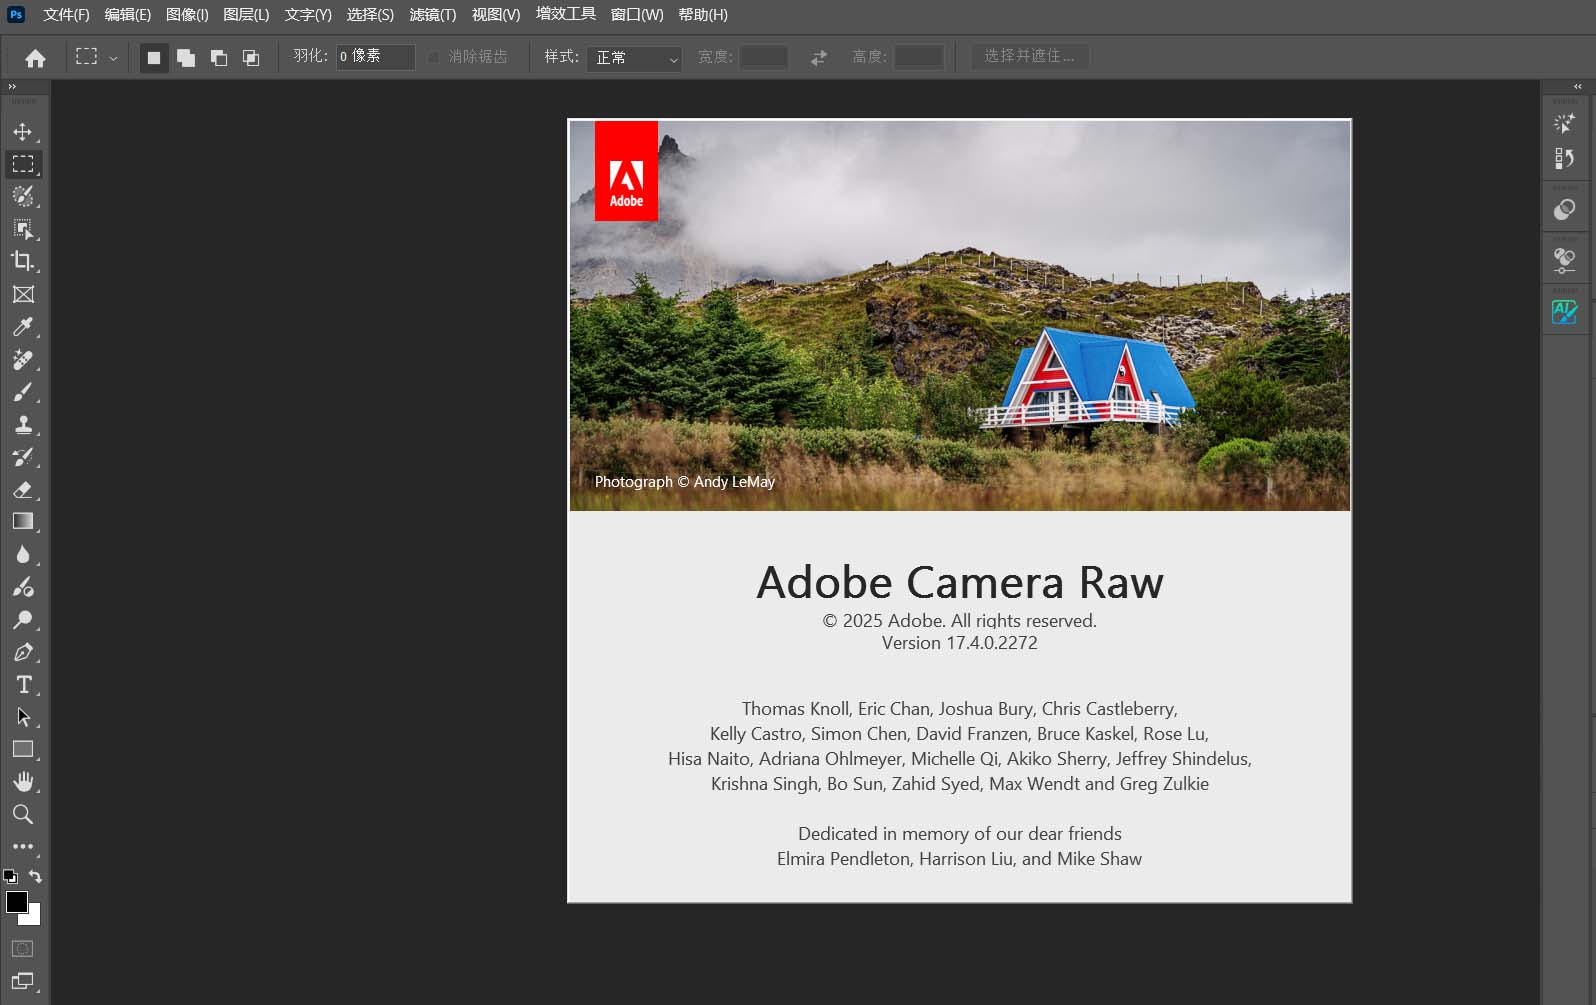Toggle Quick Mask mode

(x=23, y=948)
